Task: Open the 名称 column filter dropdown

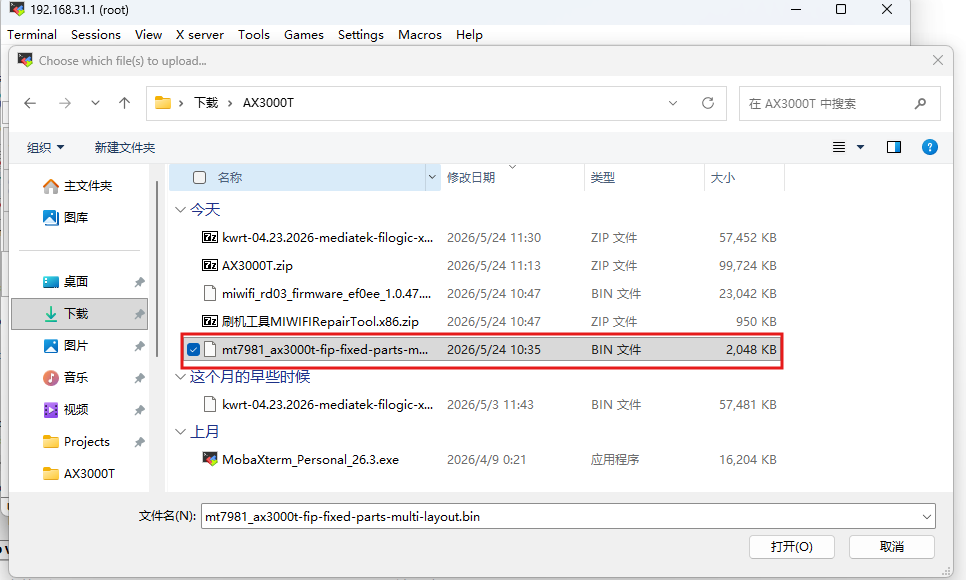Action: 432,178
